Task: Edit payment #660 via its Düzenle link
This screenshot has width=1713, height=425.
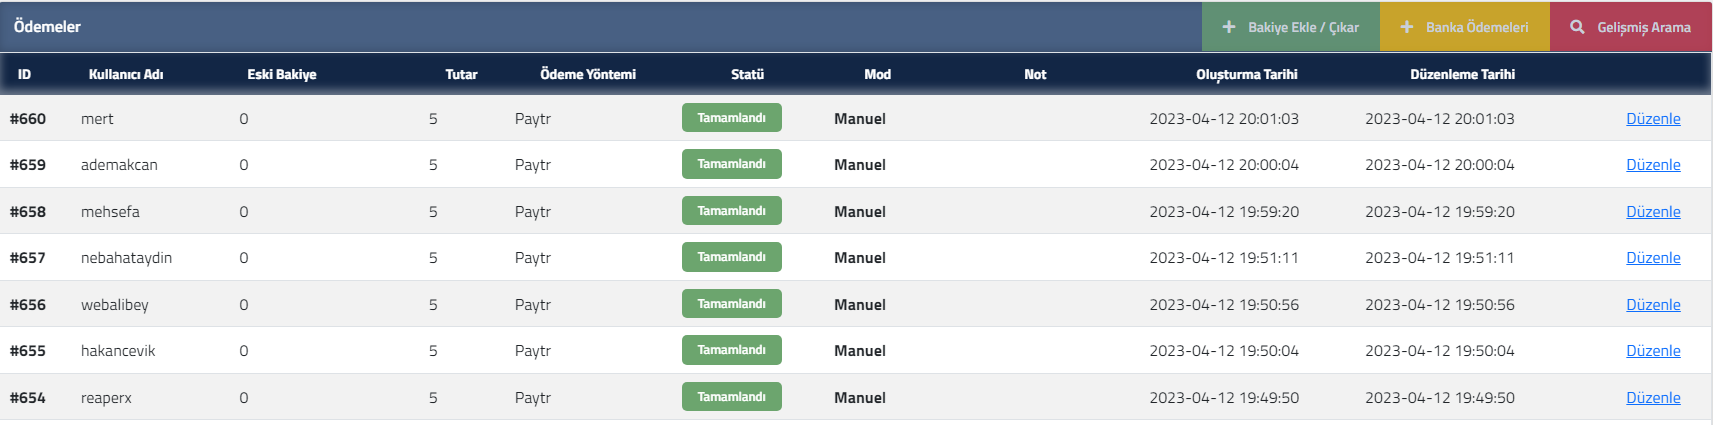Action: point(1653,119)
